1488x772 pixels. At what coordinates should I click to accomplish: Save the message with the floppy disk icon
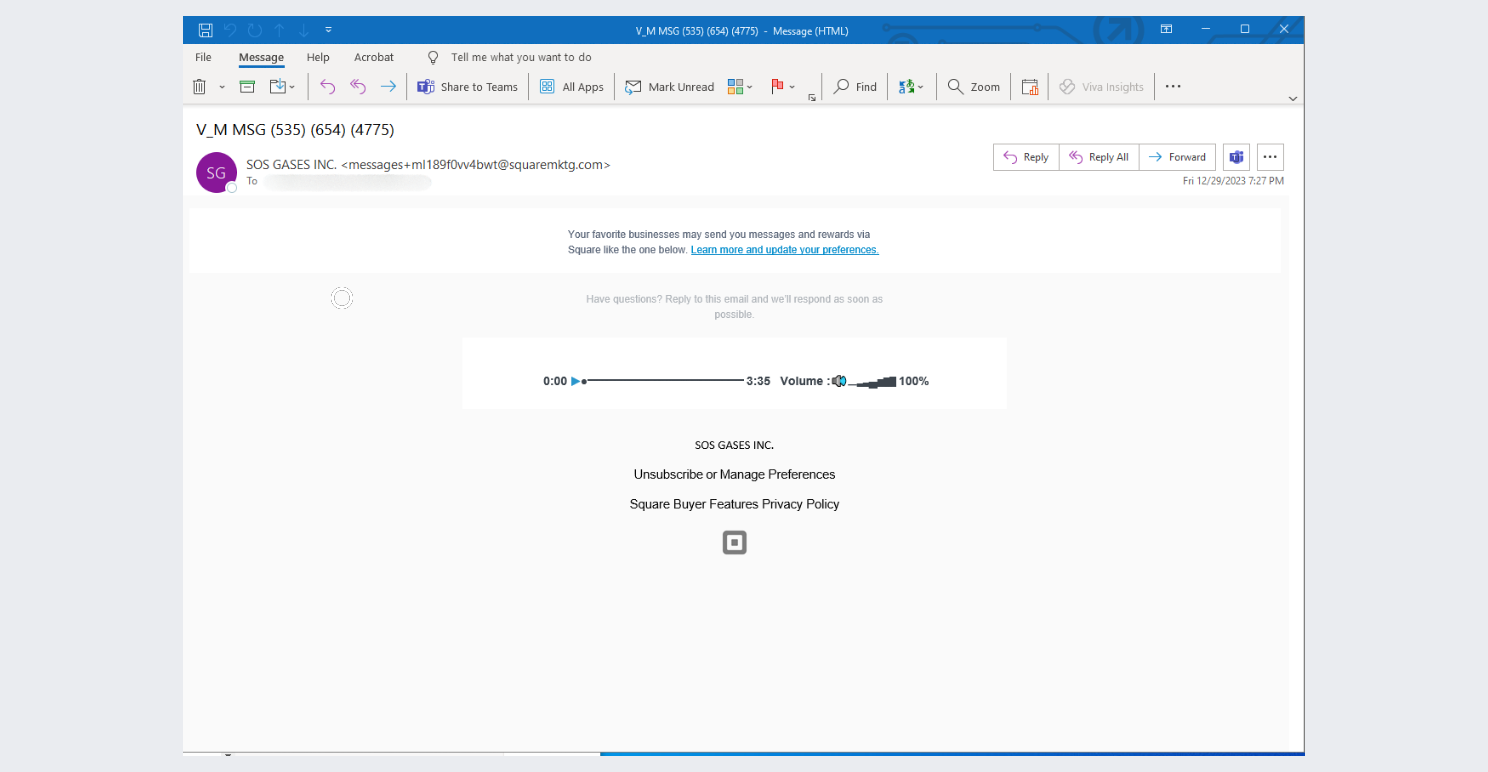tap(206, 30)
